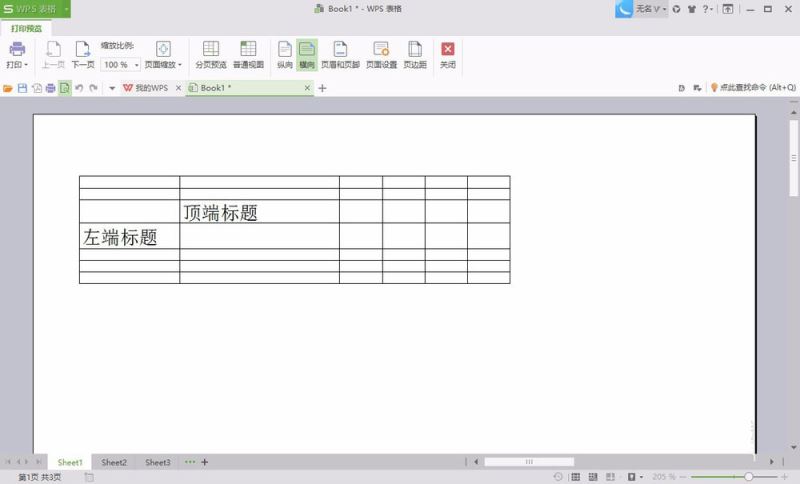Click vertical scrollbar down arrow
Viewport: 800px width, 484px height.
coord(793,447)
